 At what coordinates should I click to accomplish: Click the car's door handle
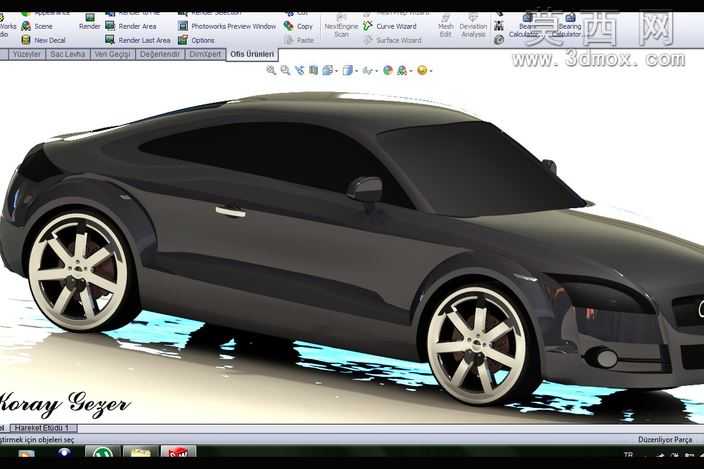pyautogui.click(x=230, y=212)
